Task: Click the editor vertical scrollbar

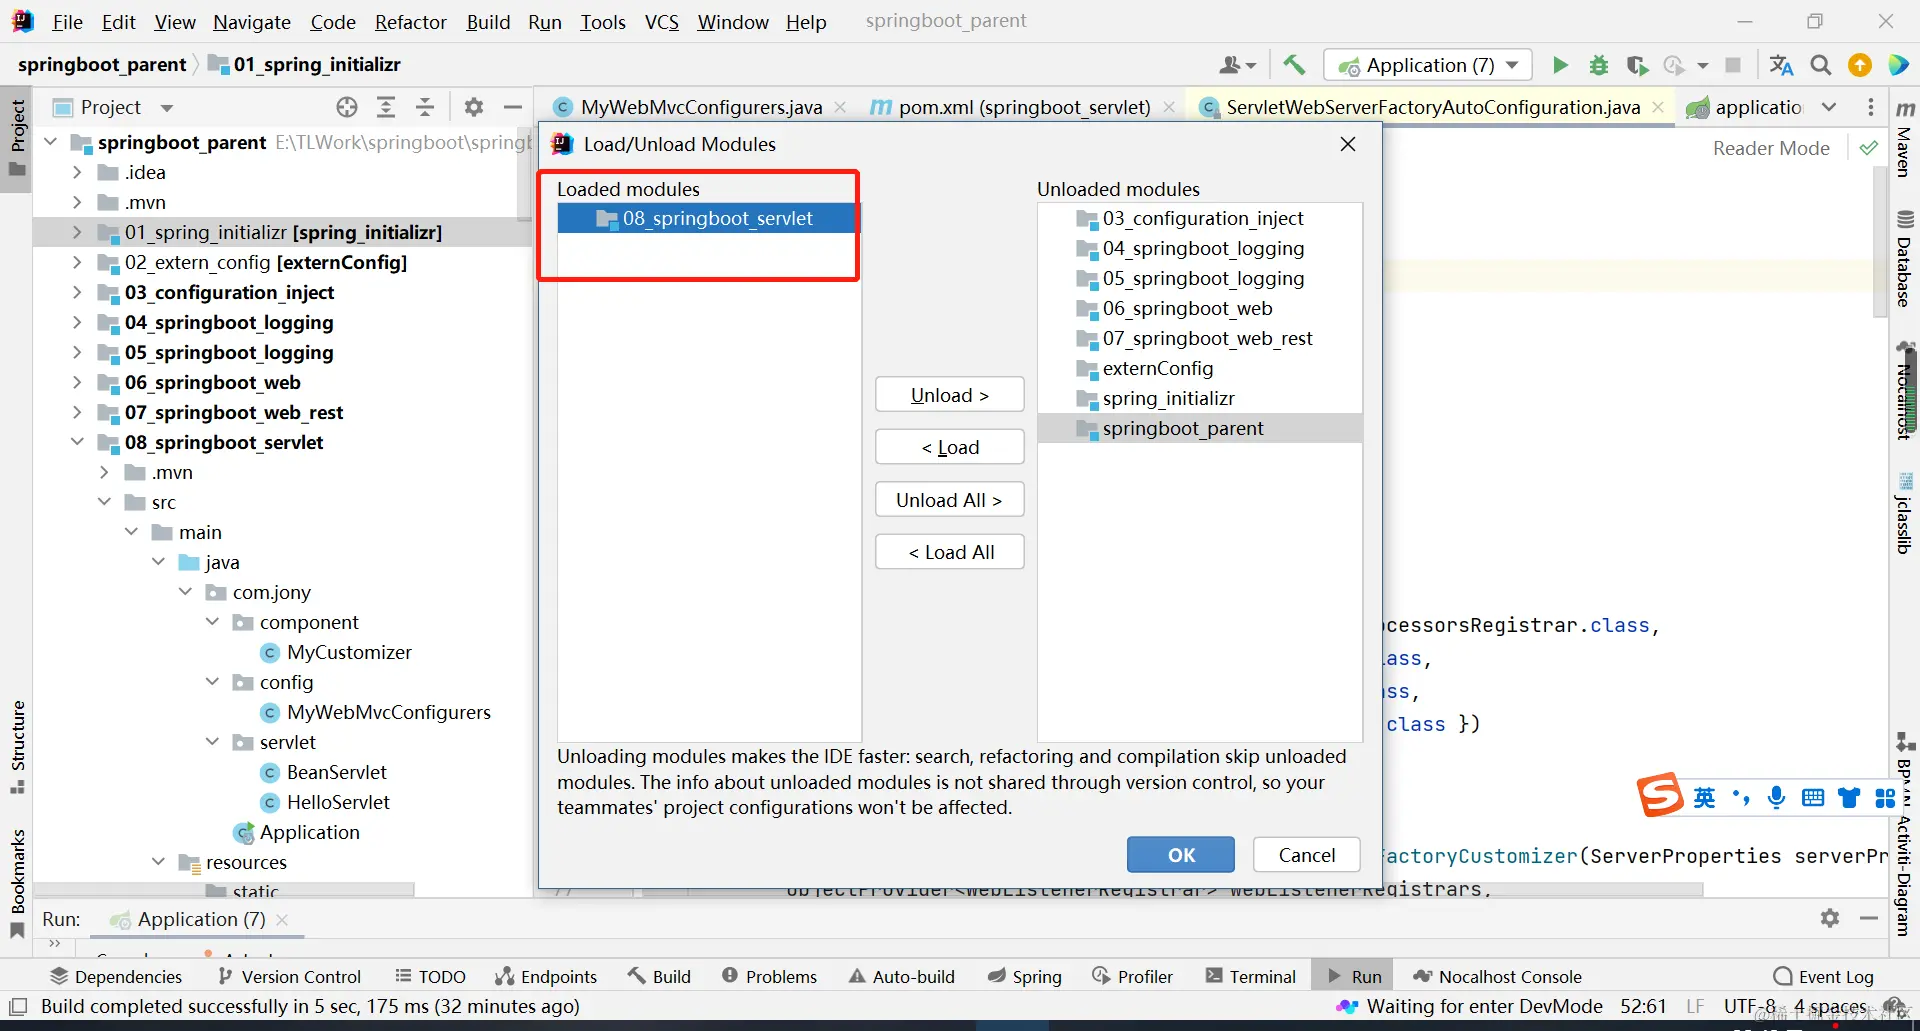Action: pos(1880,240)
